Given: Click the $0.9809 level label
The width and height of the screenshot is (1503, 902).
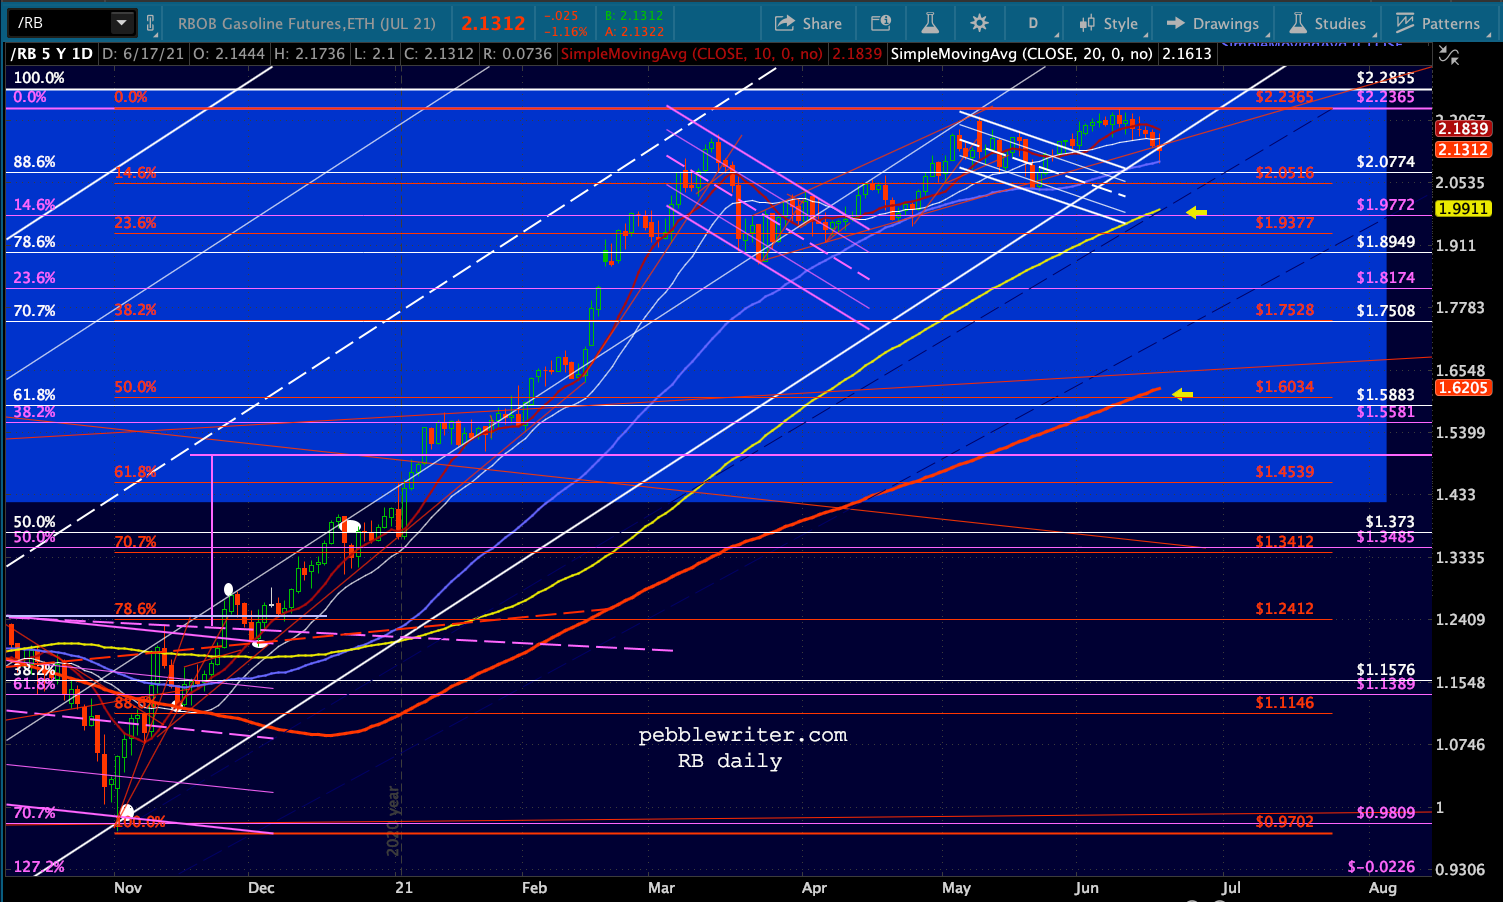Looking at the screenshot, I should 1386,812.
